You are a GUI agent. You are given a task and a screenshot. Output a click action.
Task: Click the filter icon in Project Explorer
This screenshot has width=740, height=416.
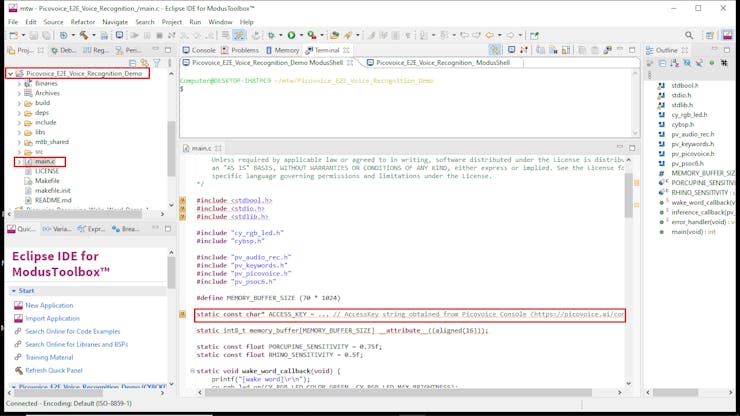point(156,63)
